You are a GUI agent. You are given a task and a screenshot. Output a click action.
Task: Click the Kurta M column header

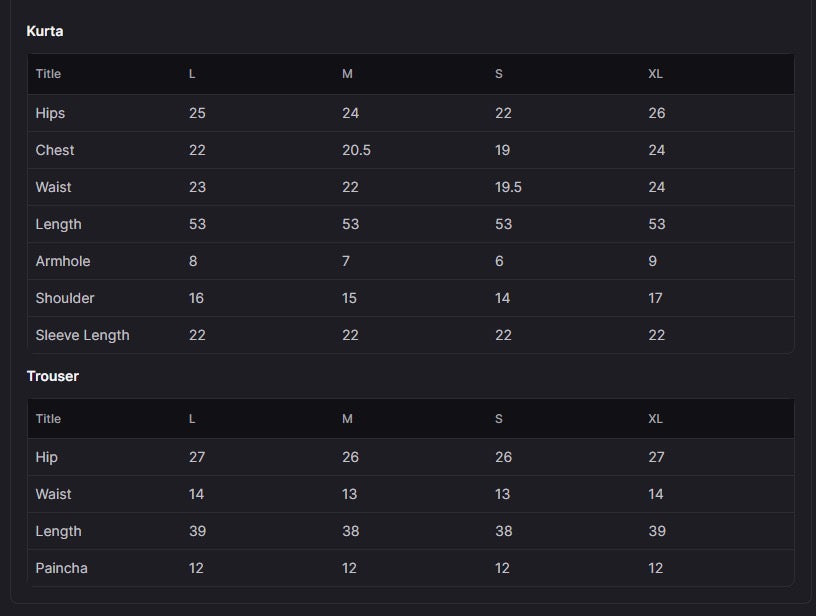tap(347, 74)
